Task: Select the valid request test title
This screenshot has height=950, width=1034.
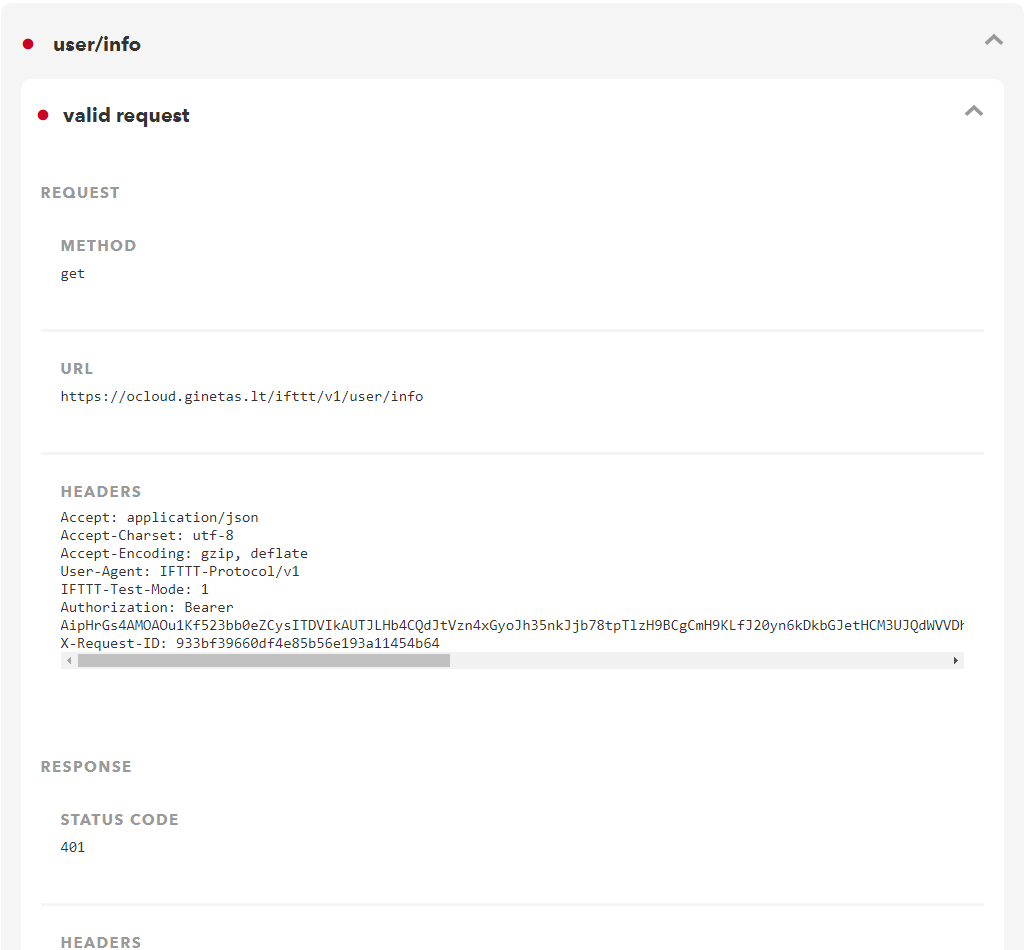Action: (x=126, y=115)
